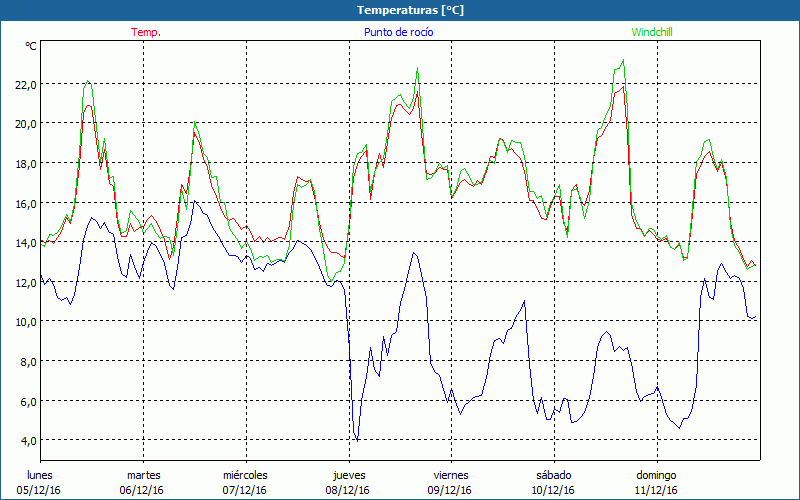The image size is (800, 500).
Task: Click the °C unit label on the y-axis
Action: click(31, 46)
